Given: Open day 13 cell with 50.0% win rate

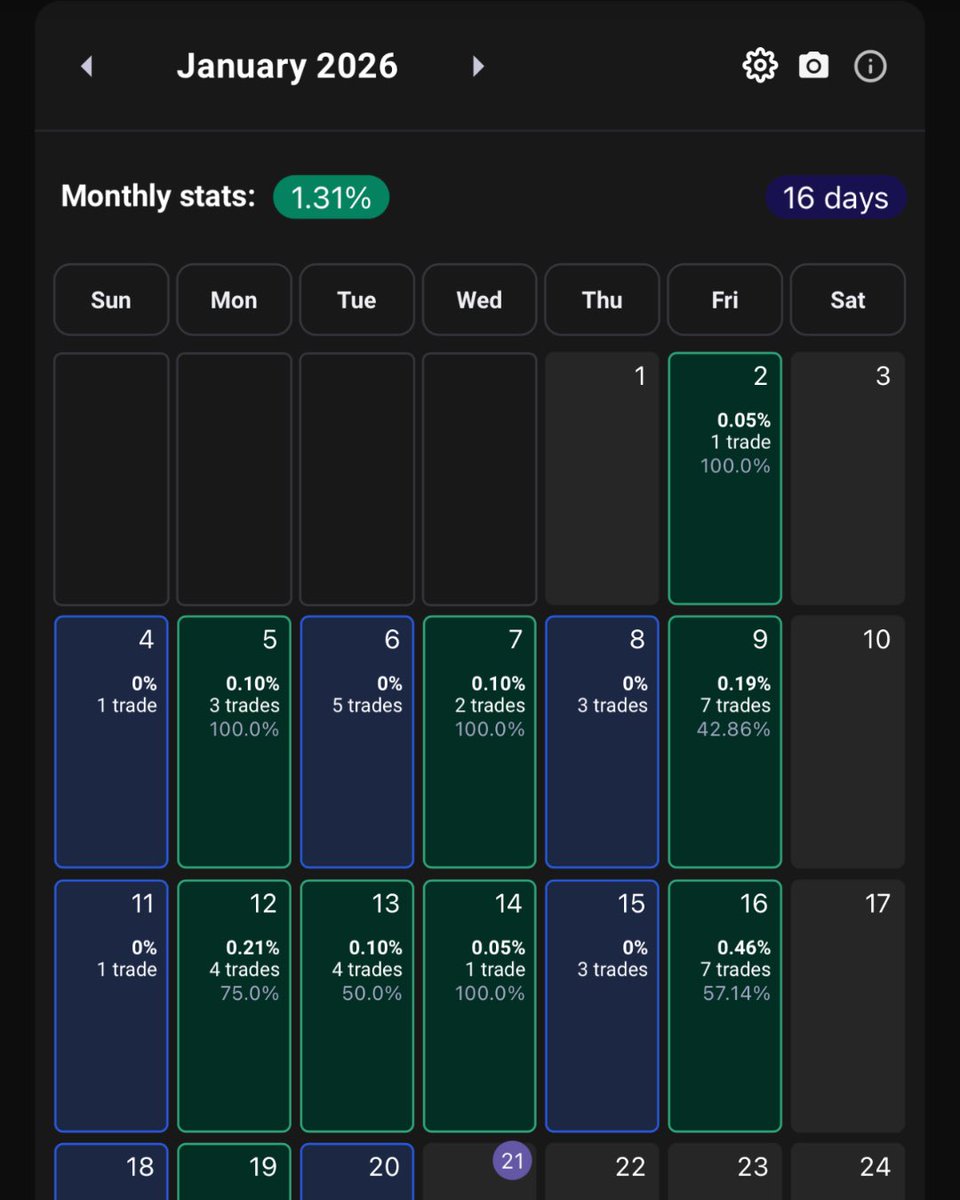Looking at the screenshot, I should pyautogui.click(x=357, y=1006).
